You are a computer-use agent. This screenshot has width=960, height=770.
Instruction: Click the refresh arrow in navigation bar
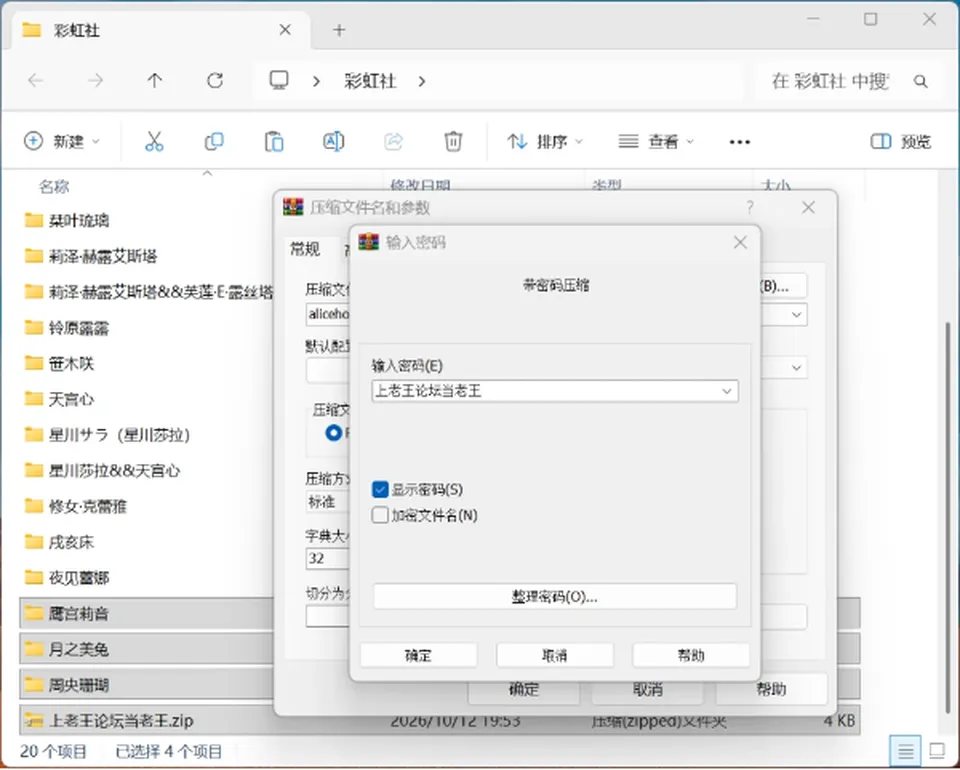pos(215,80)
